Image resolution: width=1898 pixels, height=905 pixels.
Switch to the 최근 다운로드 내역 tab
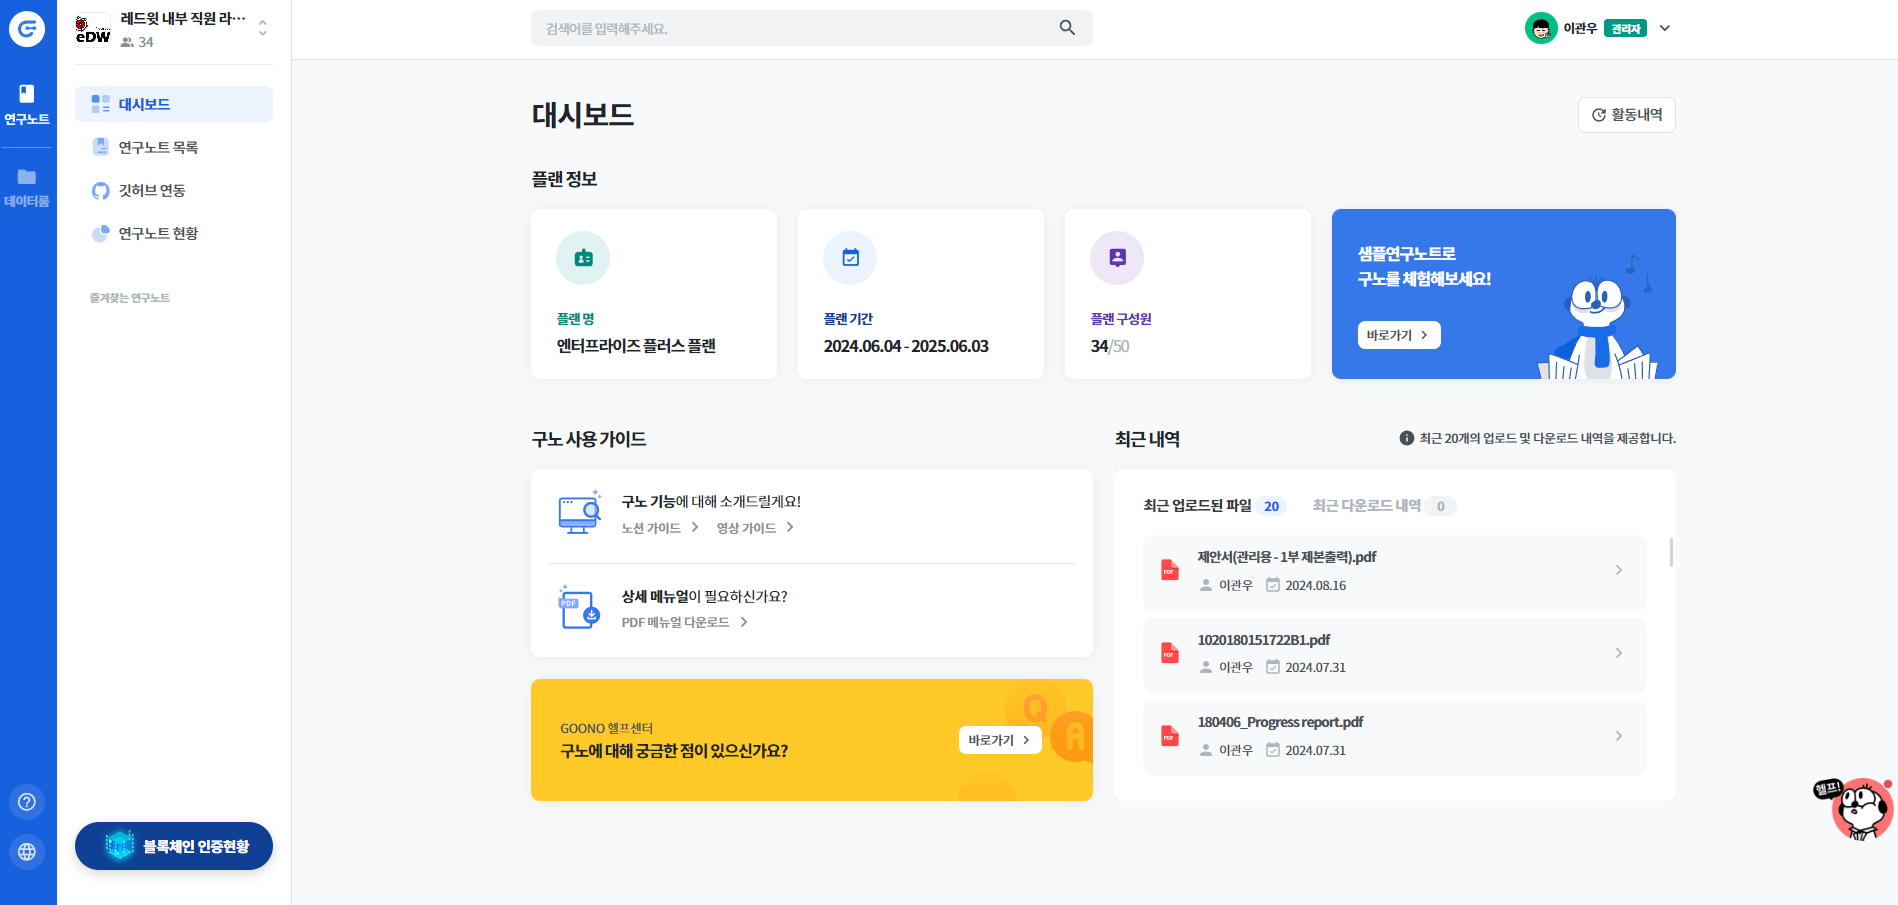(x=1366, y=505)
